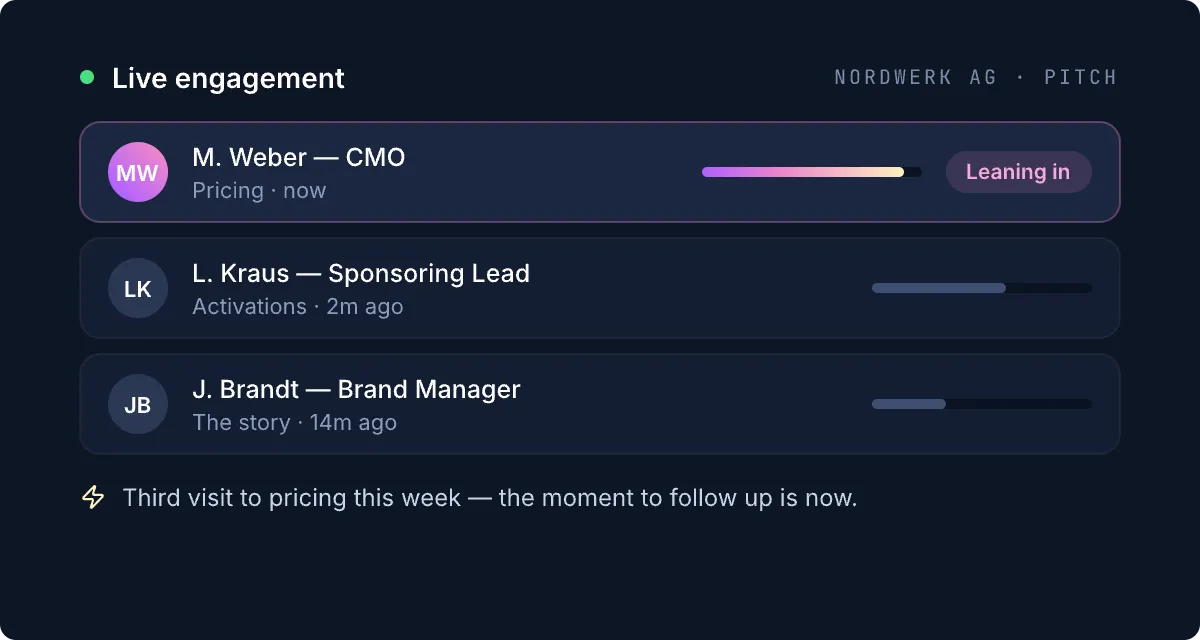1200x640 pixels.
Task: Open the M. Weber — CMO row
Action: (x=600, y=172)
